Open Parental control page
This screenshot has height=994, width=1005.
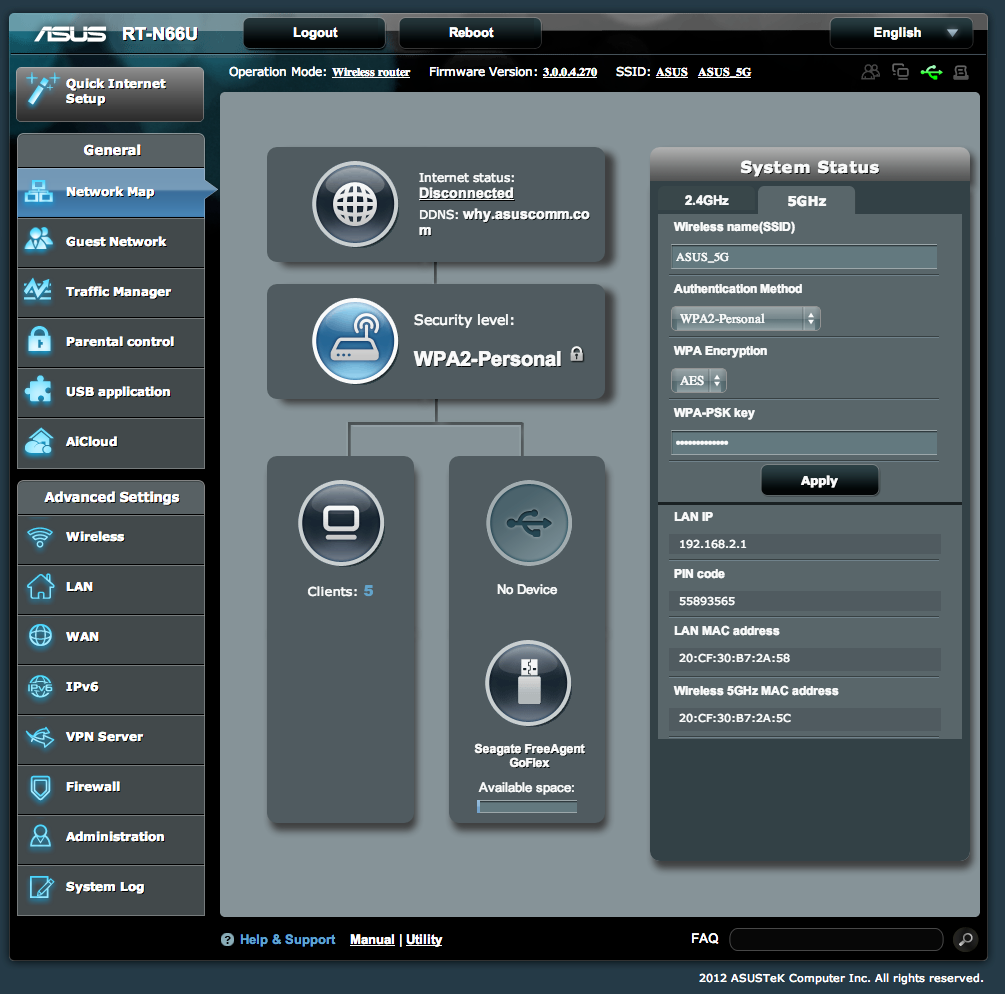tap(111, 342)
